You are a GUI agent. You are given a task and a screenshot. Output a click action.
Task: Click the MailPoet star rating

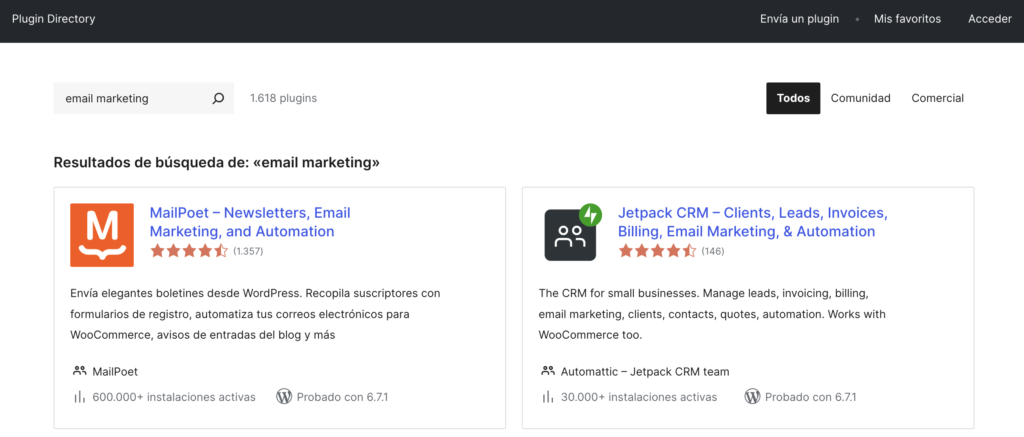(x=189, y=251)
